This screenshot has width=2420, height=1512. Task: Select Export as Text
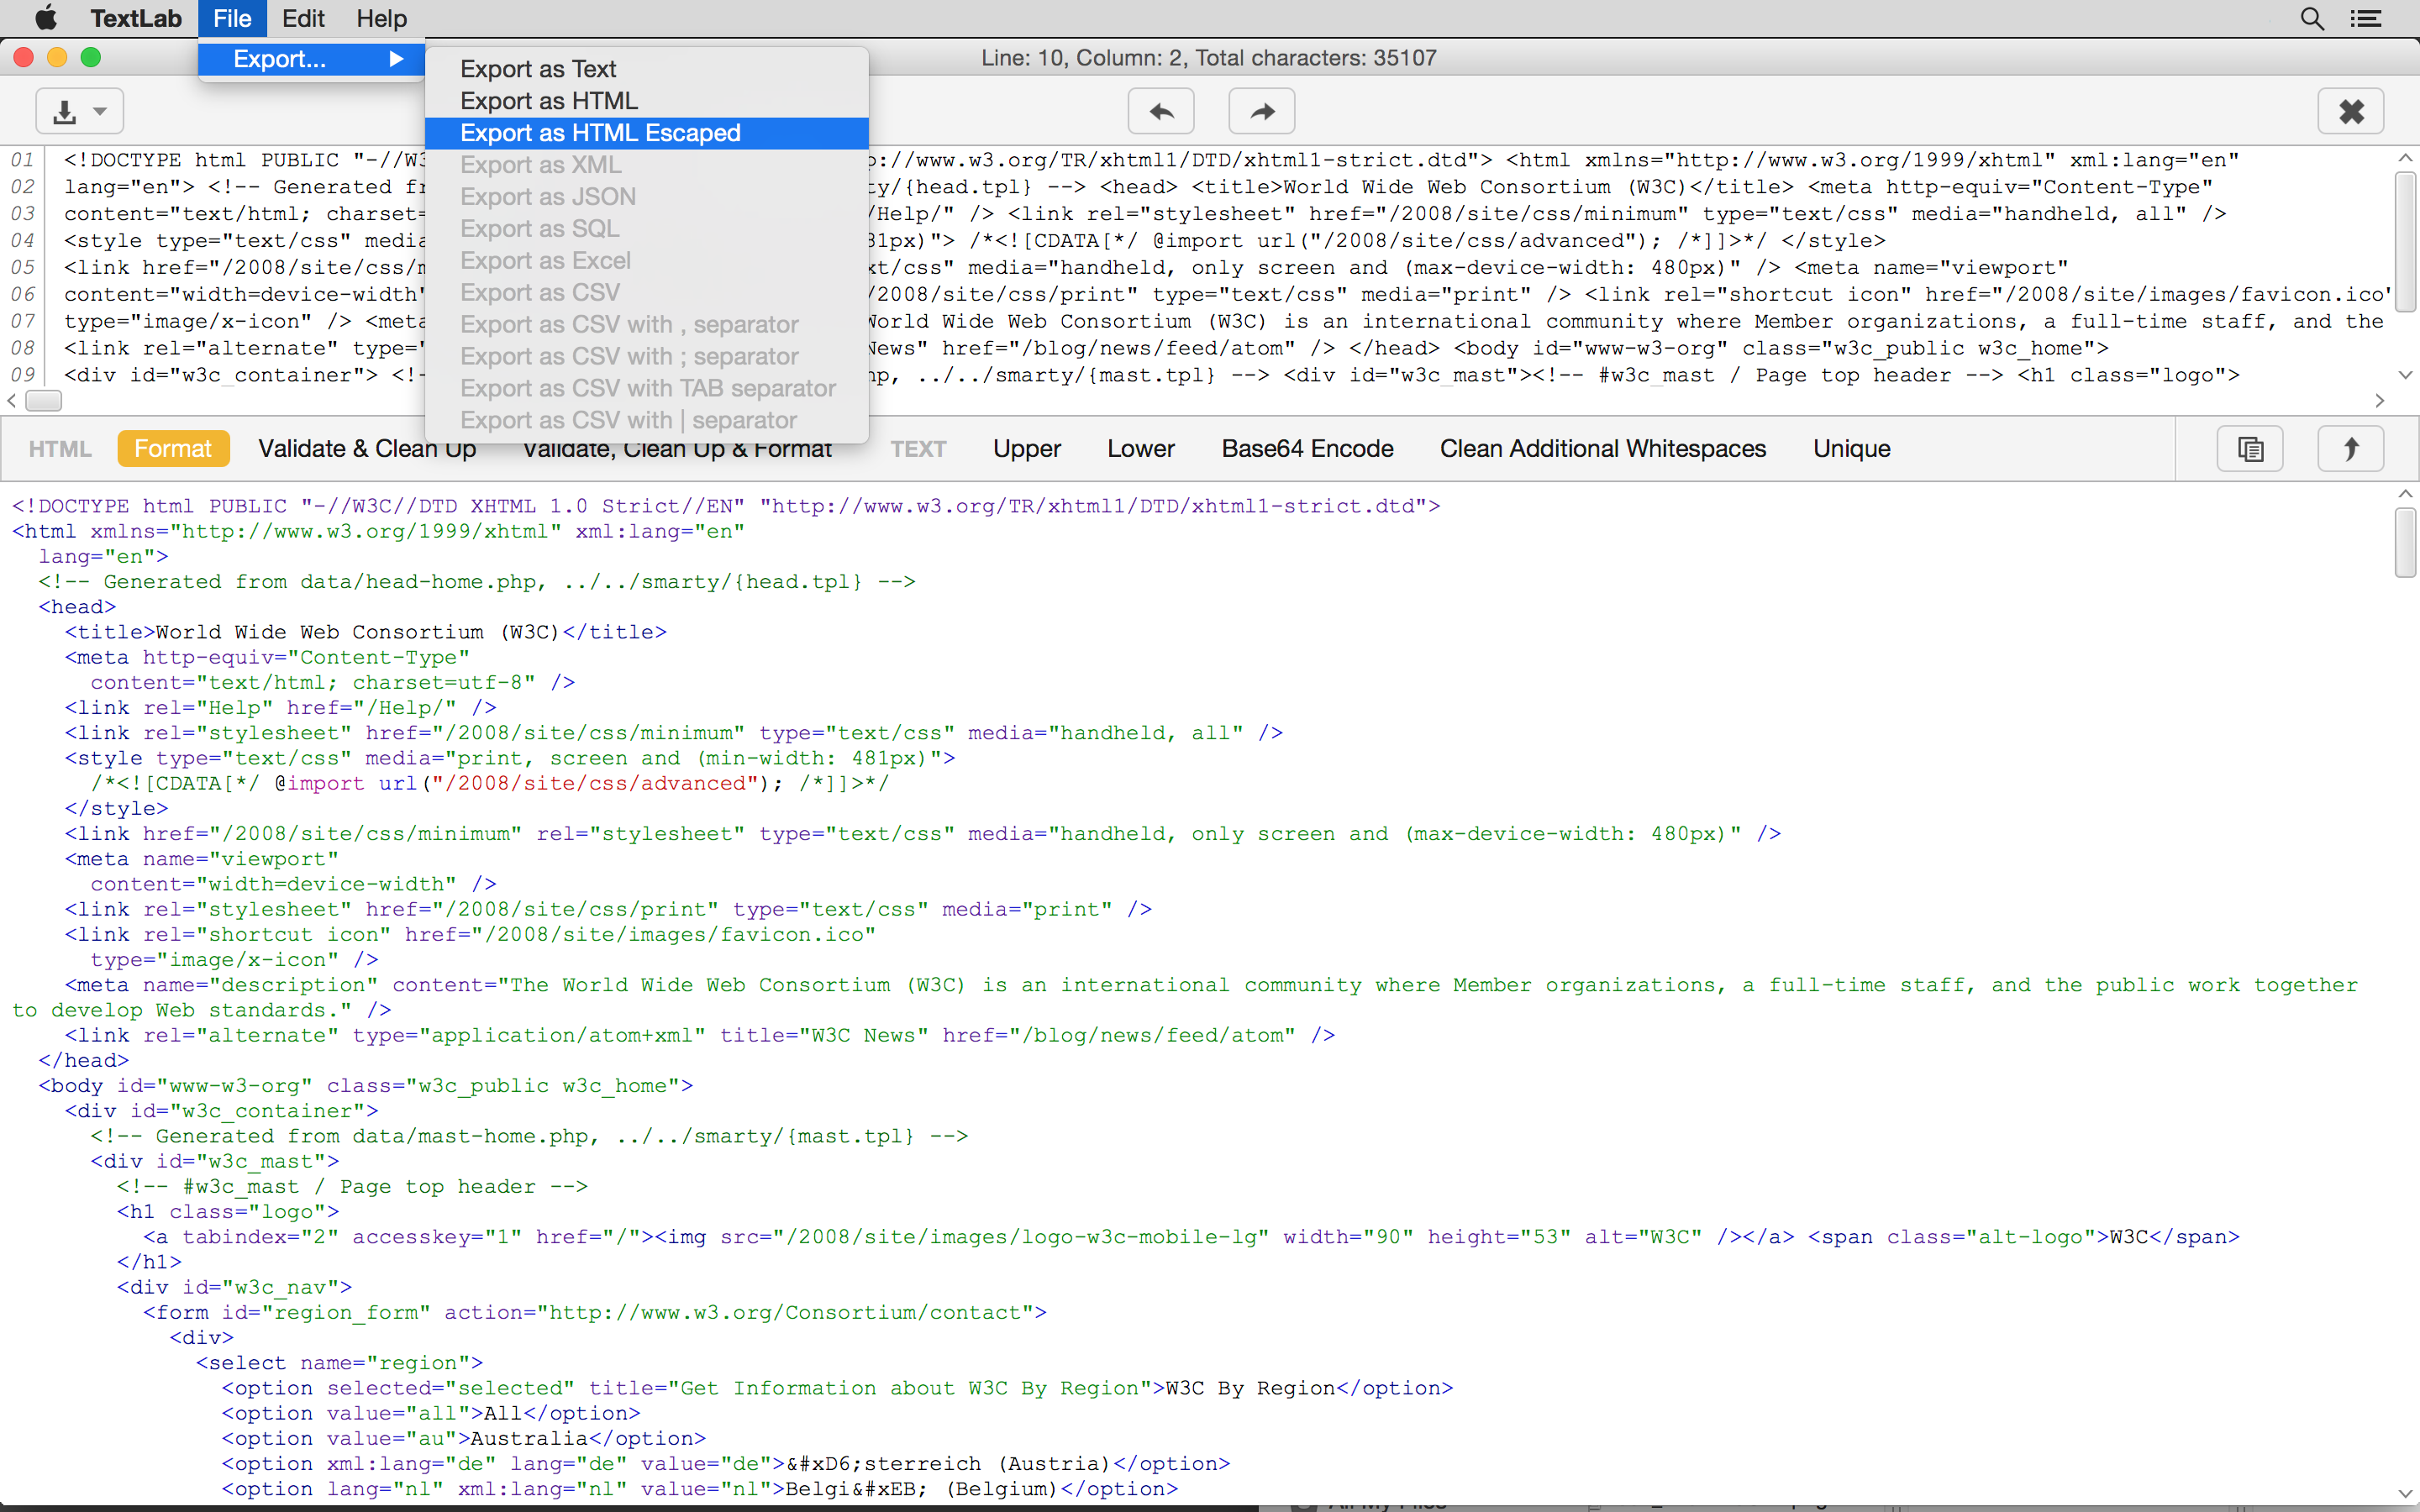point(538,69)
